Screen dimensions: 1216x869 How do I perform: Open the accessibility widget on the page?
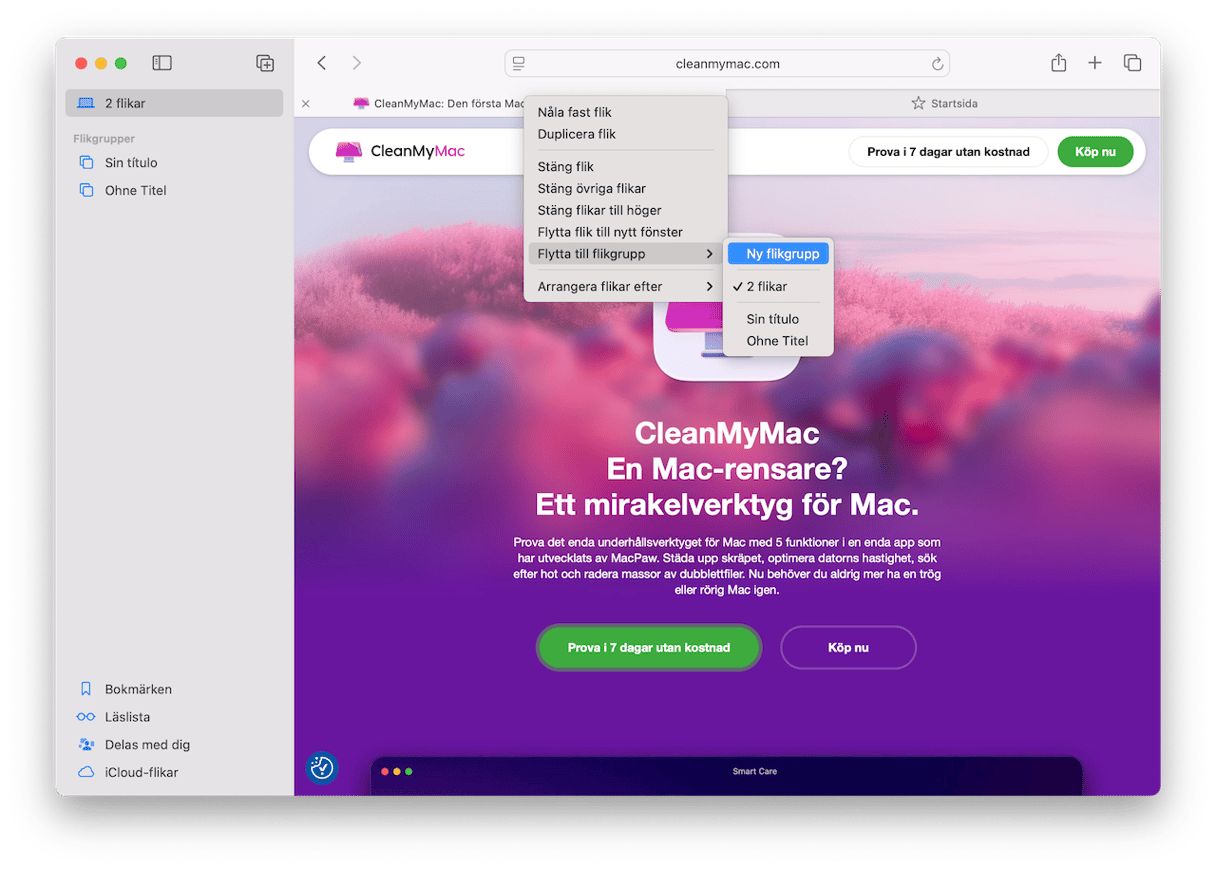point(322,768)
